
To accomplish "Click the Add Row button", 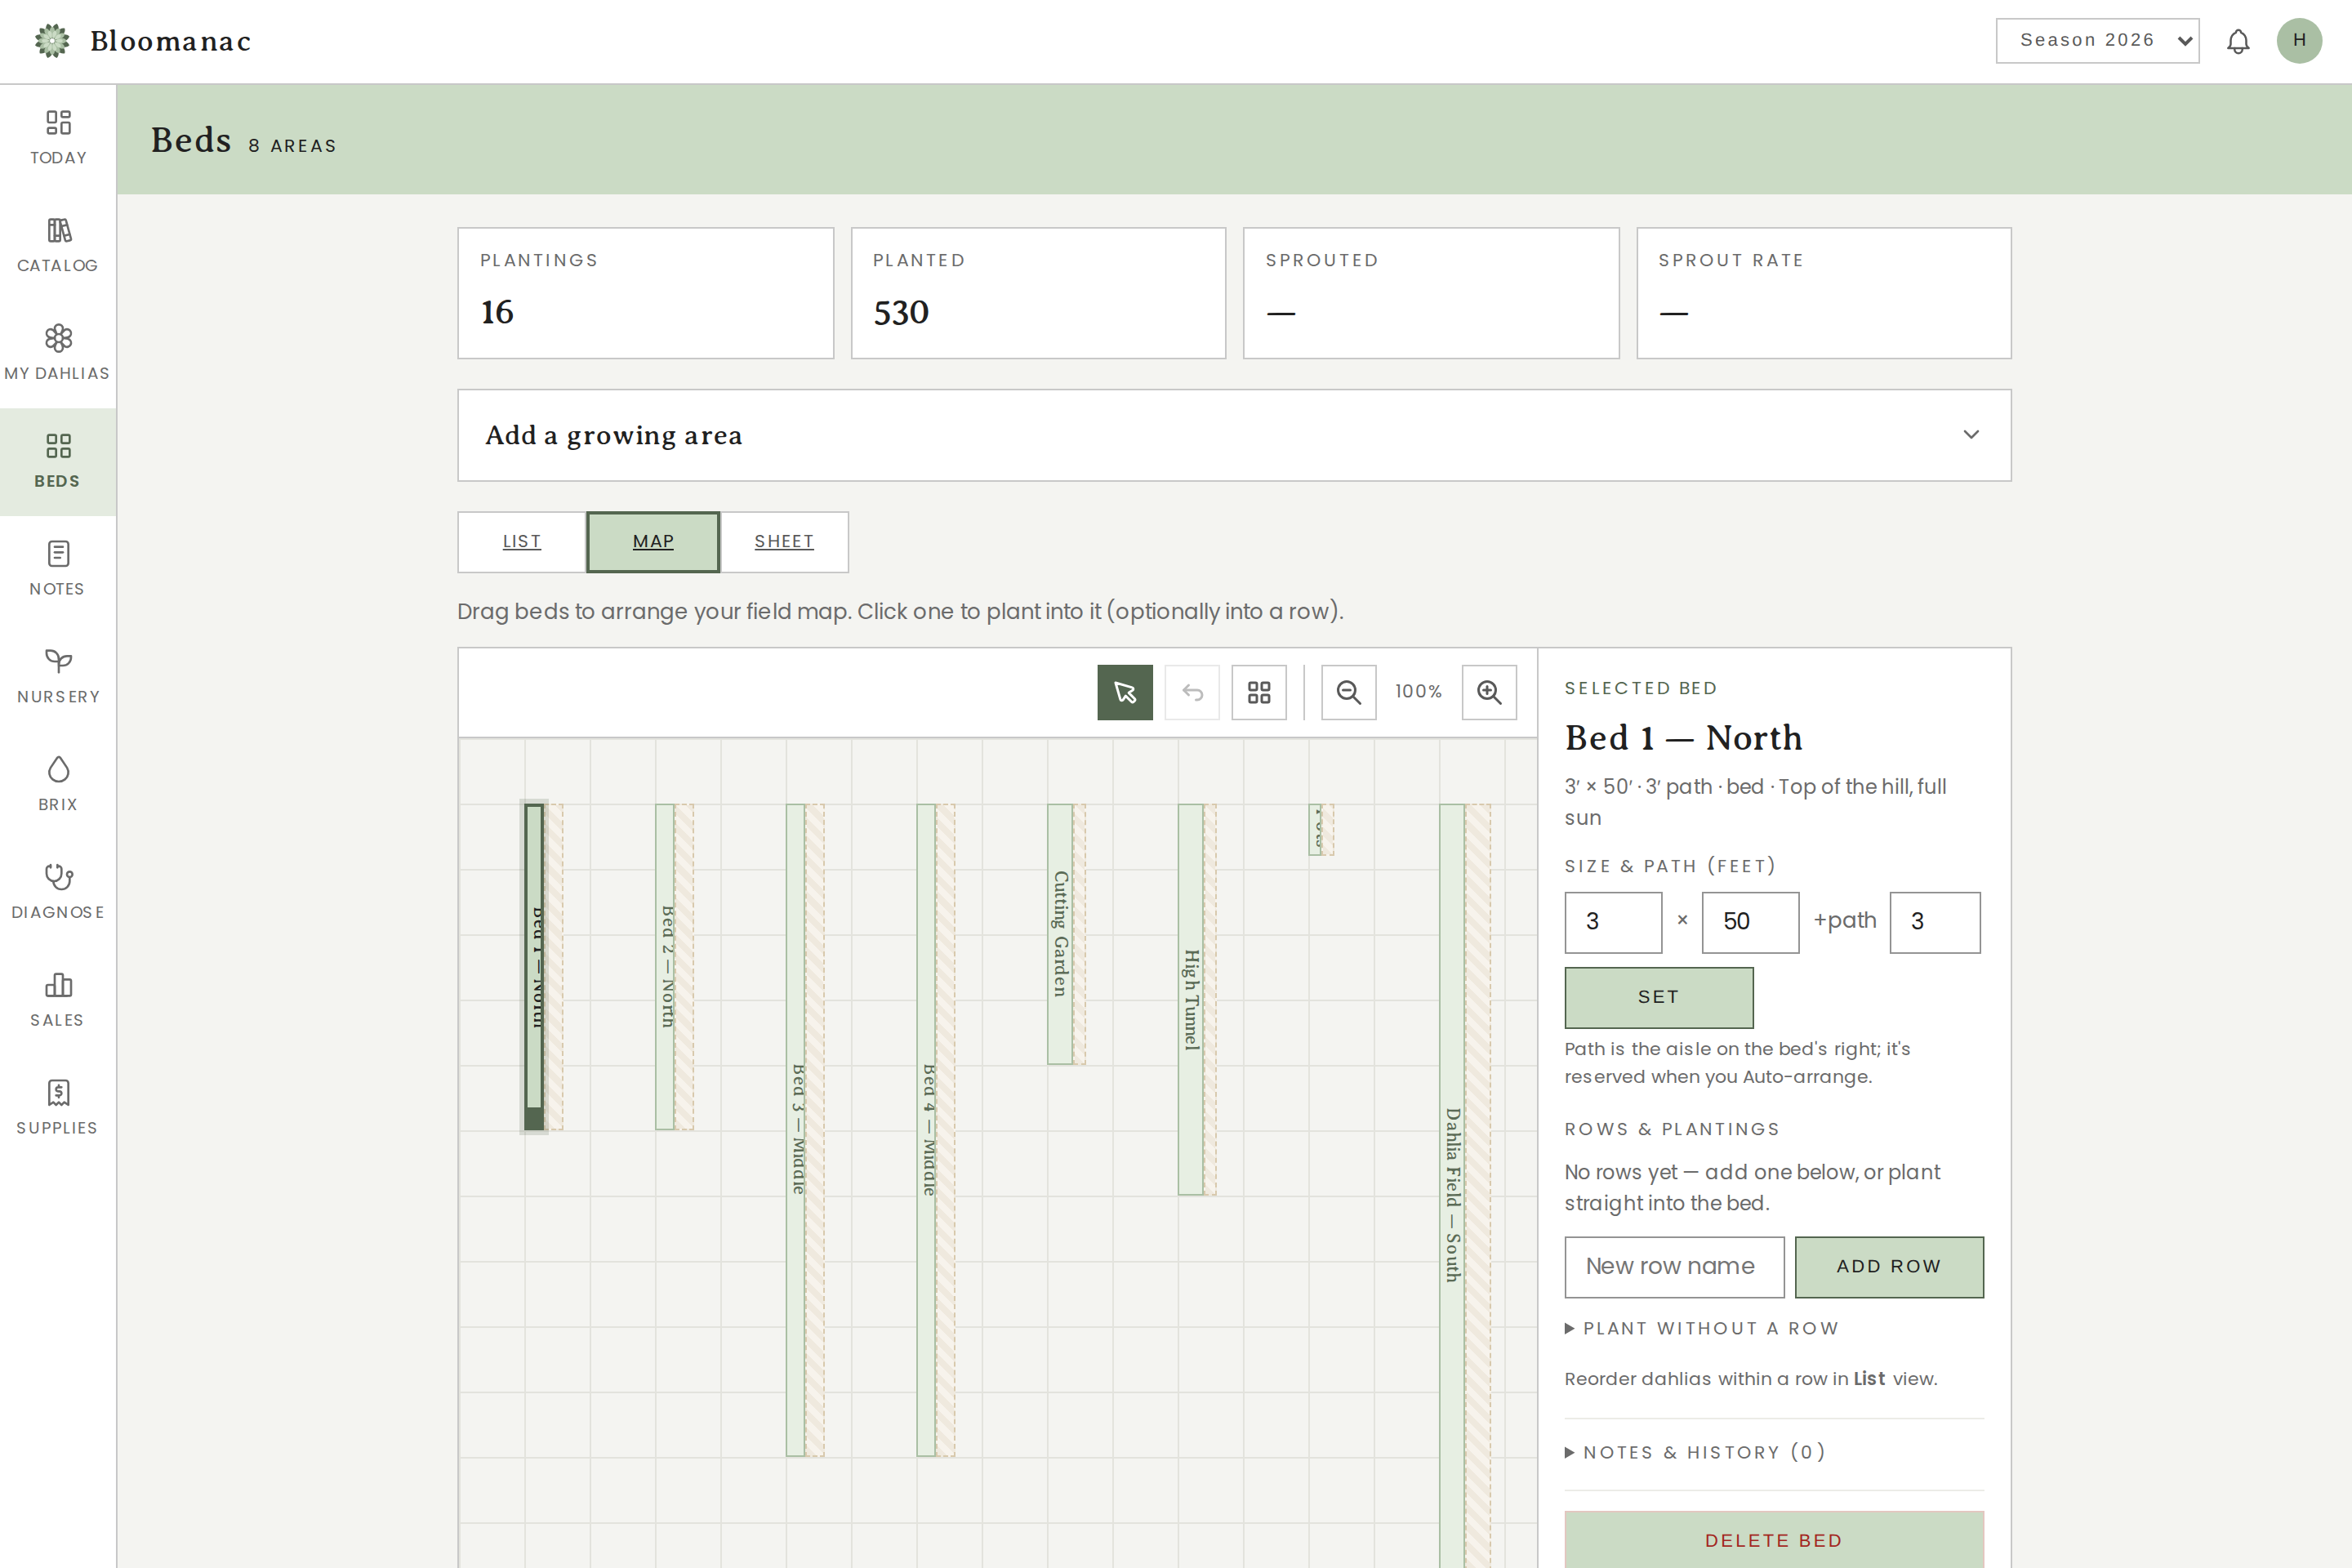I will (1889, 1267).
